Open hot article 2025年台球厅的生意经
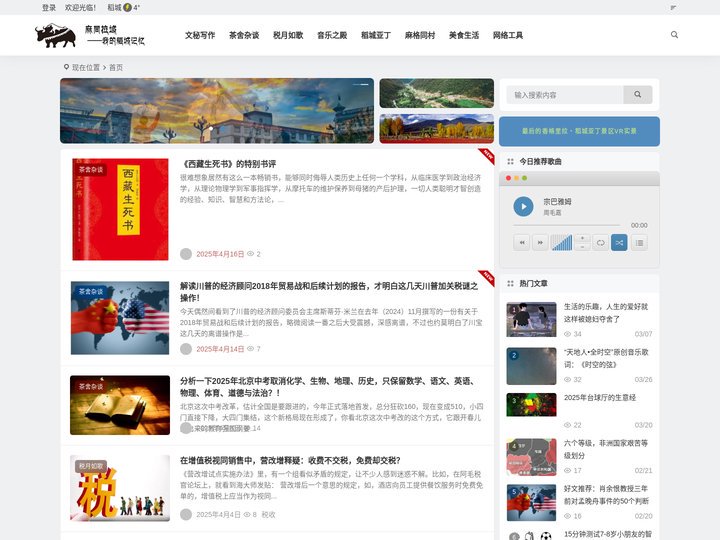 click(600, 398)
